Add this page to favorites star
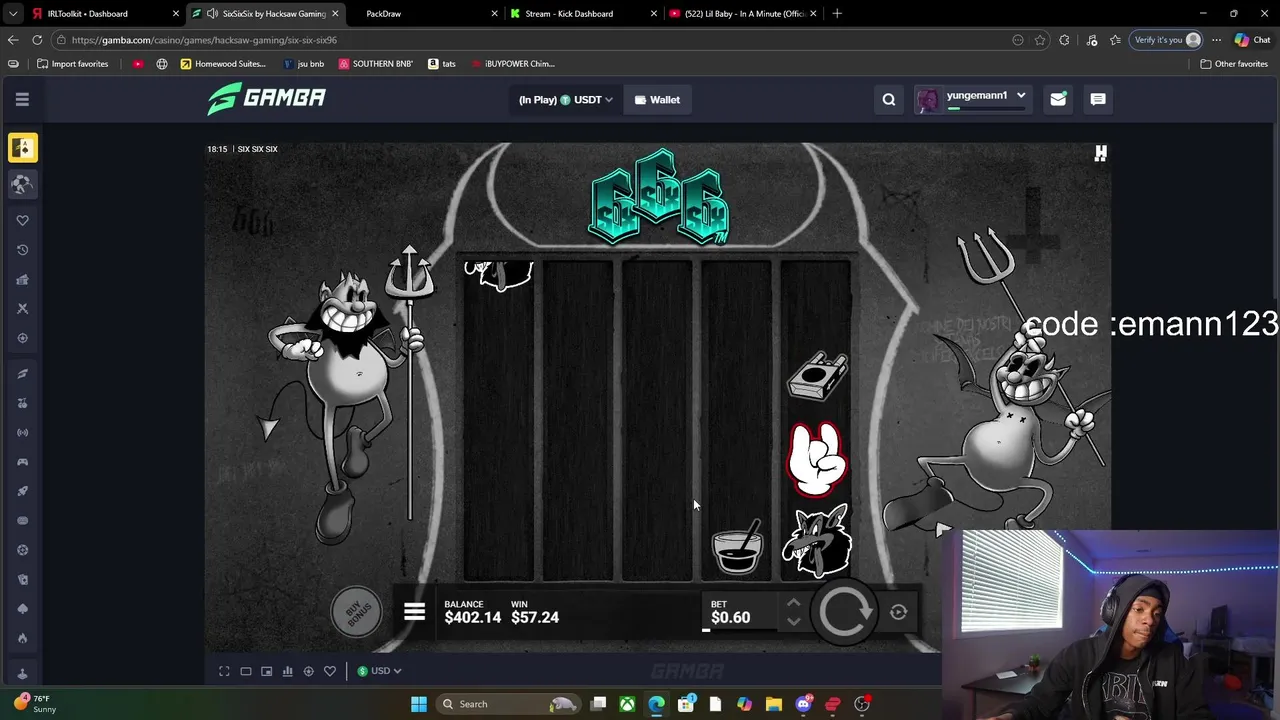1280x720 pixels. pos(1040,40)
